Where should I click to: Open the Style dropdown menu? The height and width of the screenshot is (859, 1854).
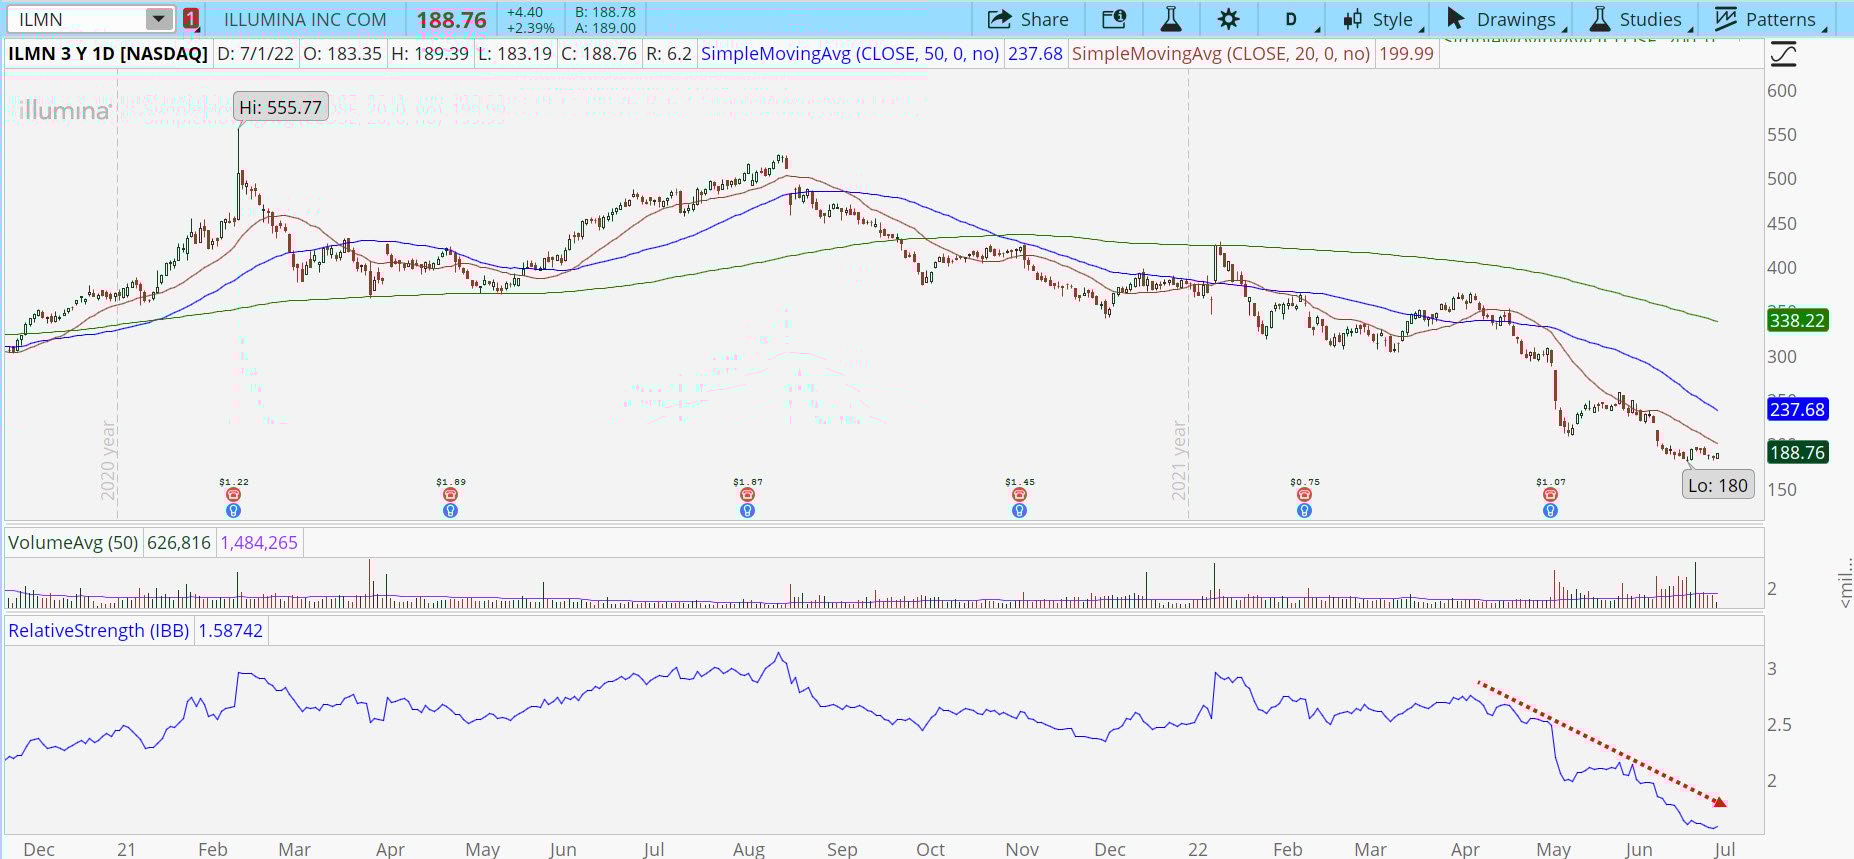pyautogui.click(x=1381, y=19)
